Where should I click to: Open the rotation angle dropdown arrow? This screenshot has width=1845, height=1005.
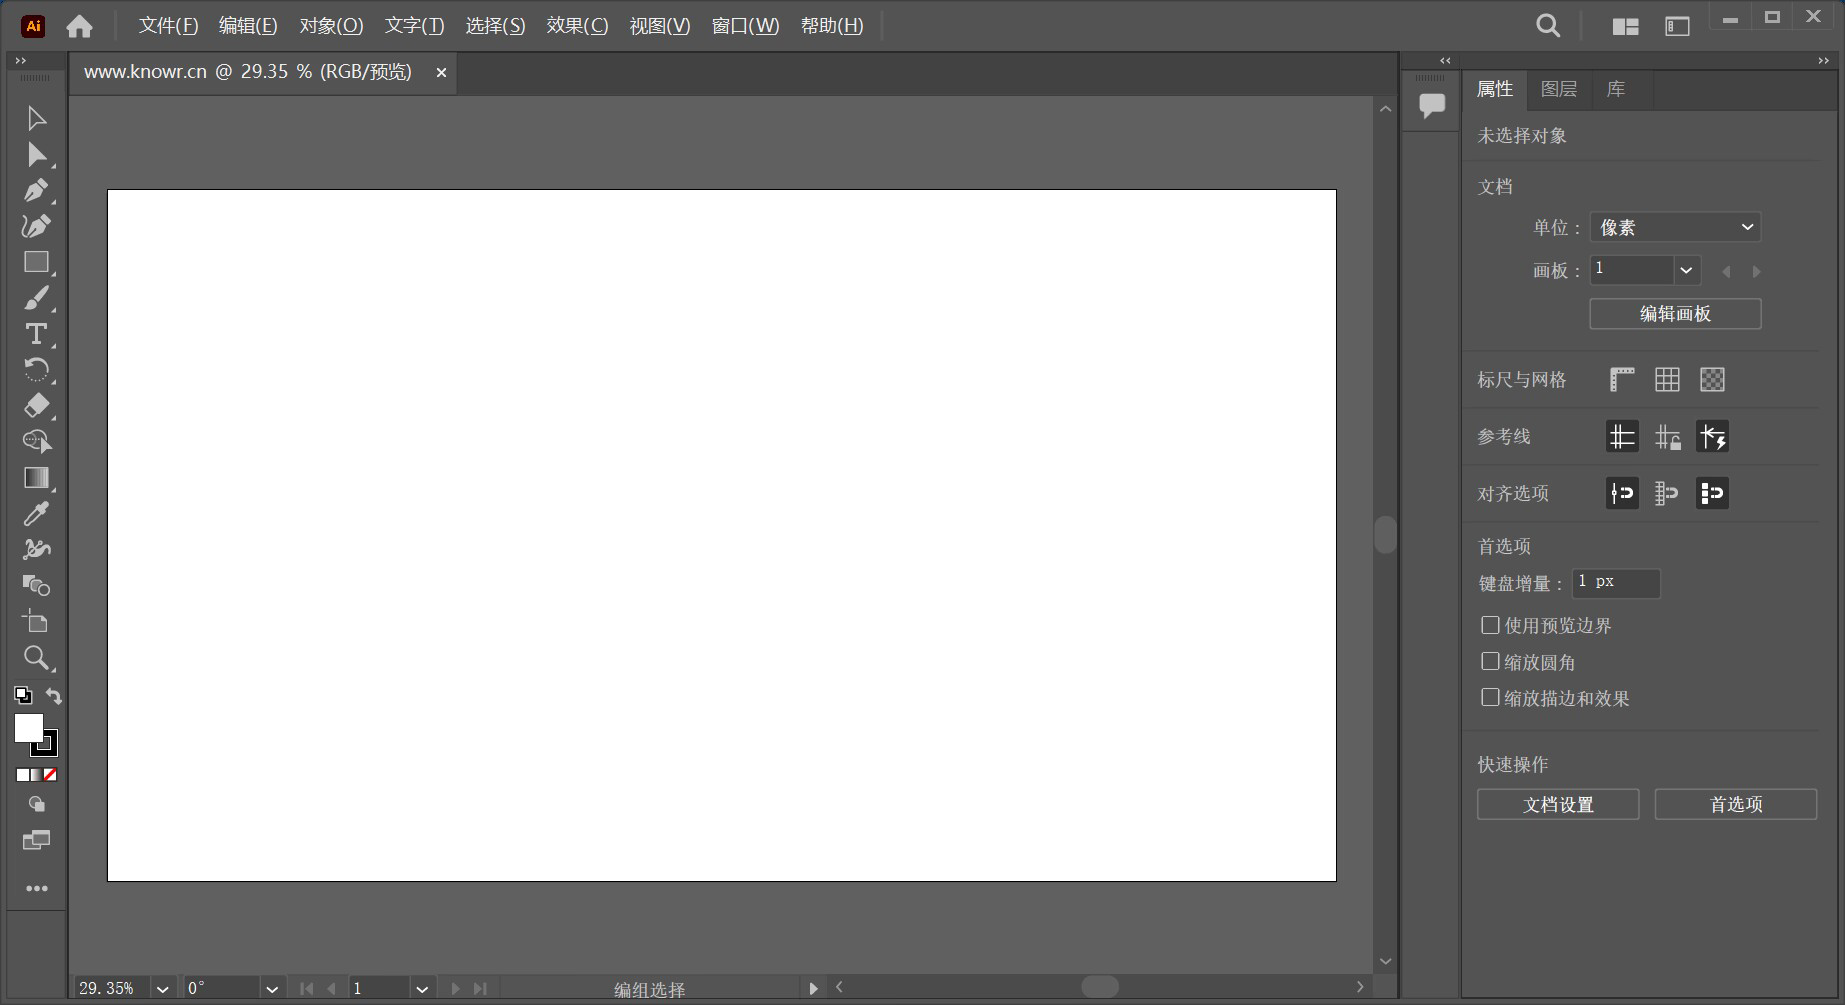(x=272, y=989)
